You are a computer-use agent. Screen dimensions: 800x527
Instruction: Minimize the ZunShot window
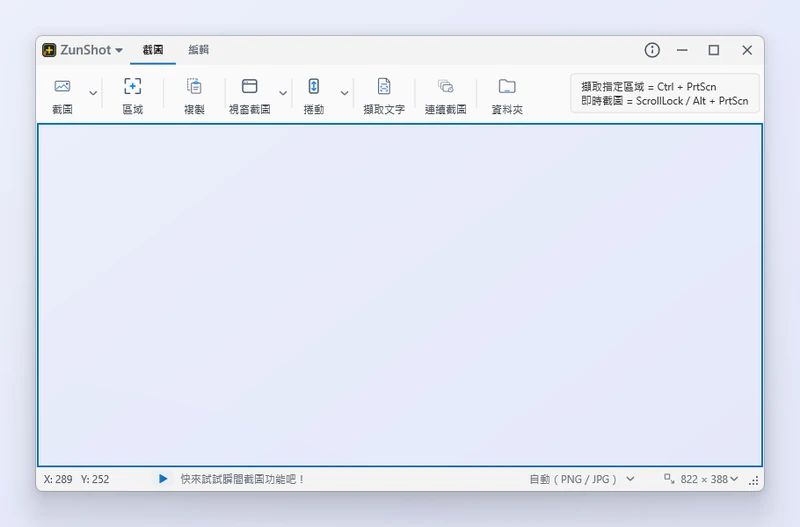682,50
